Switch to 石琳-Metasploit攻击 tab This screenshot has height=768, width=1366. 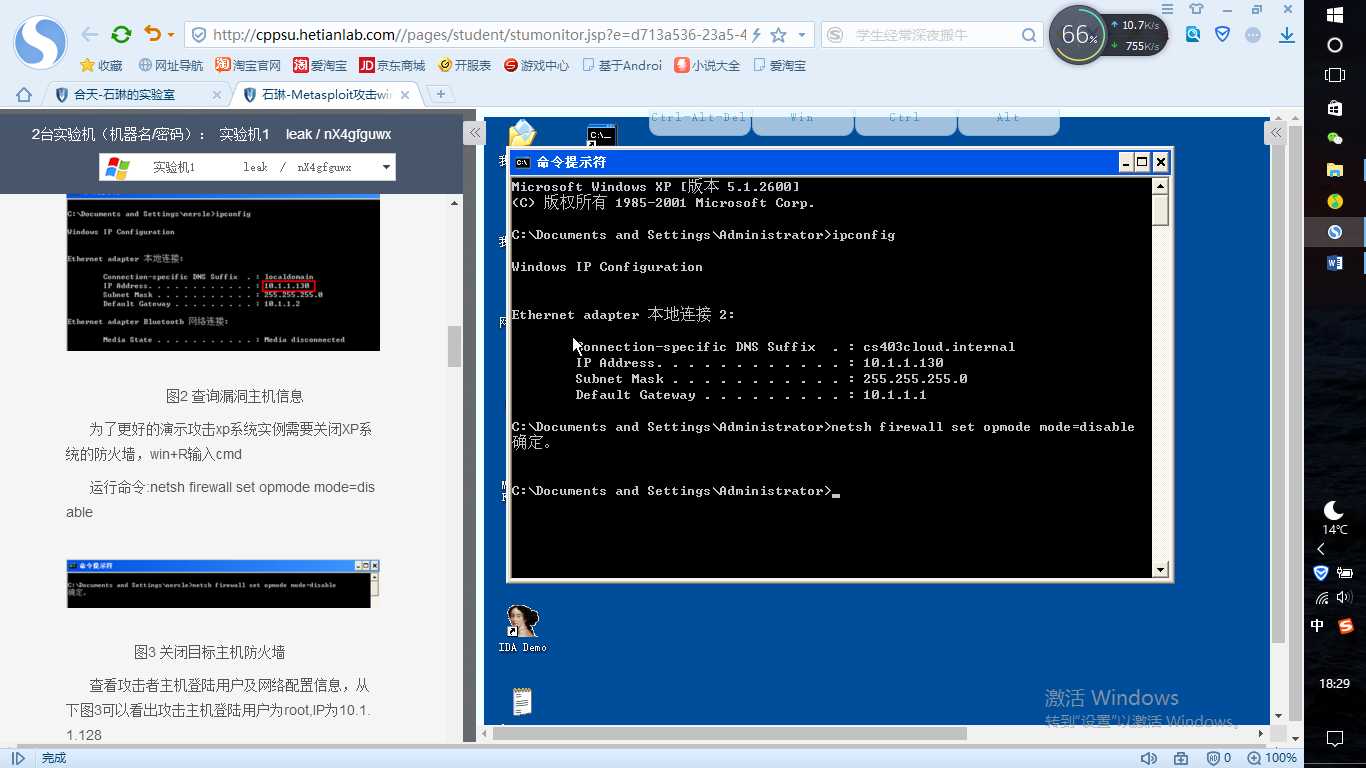324,94
